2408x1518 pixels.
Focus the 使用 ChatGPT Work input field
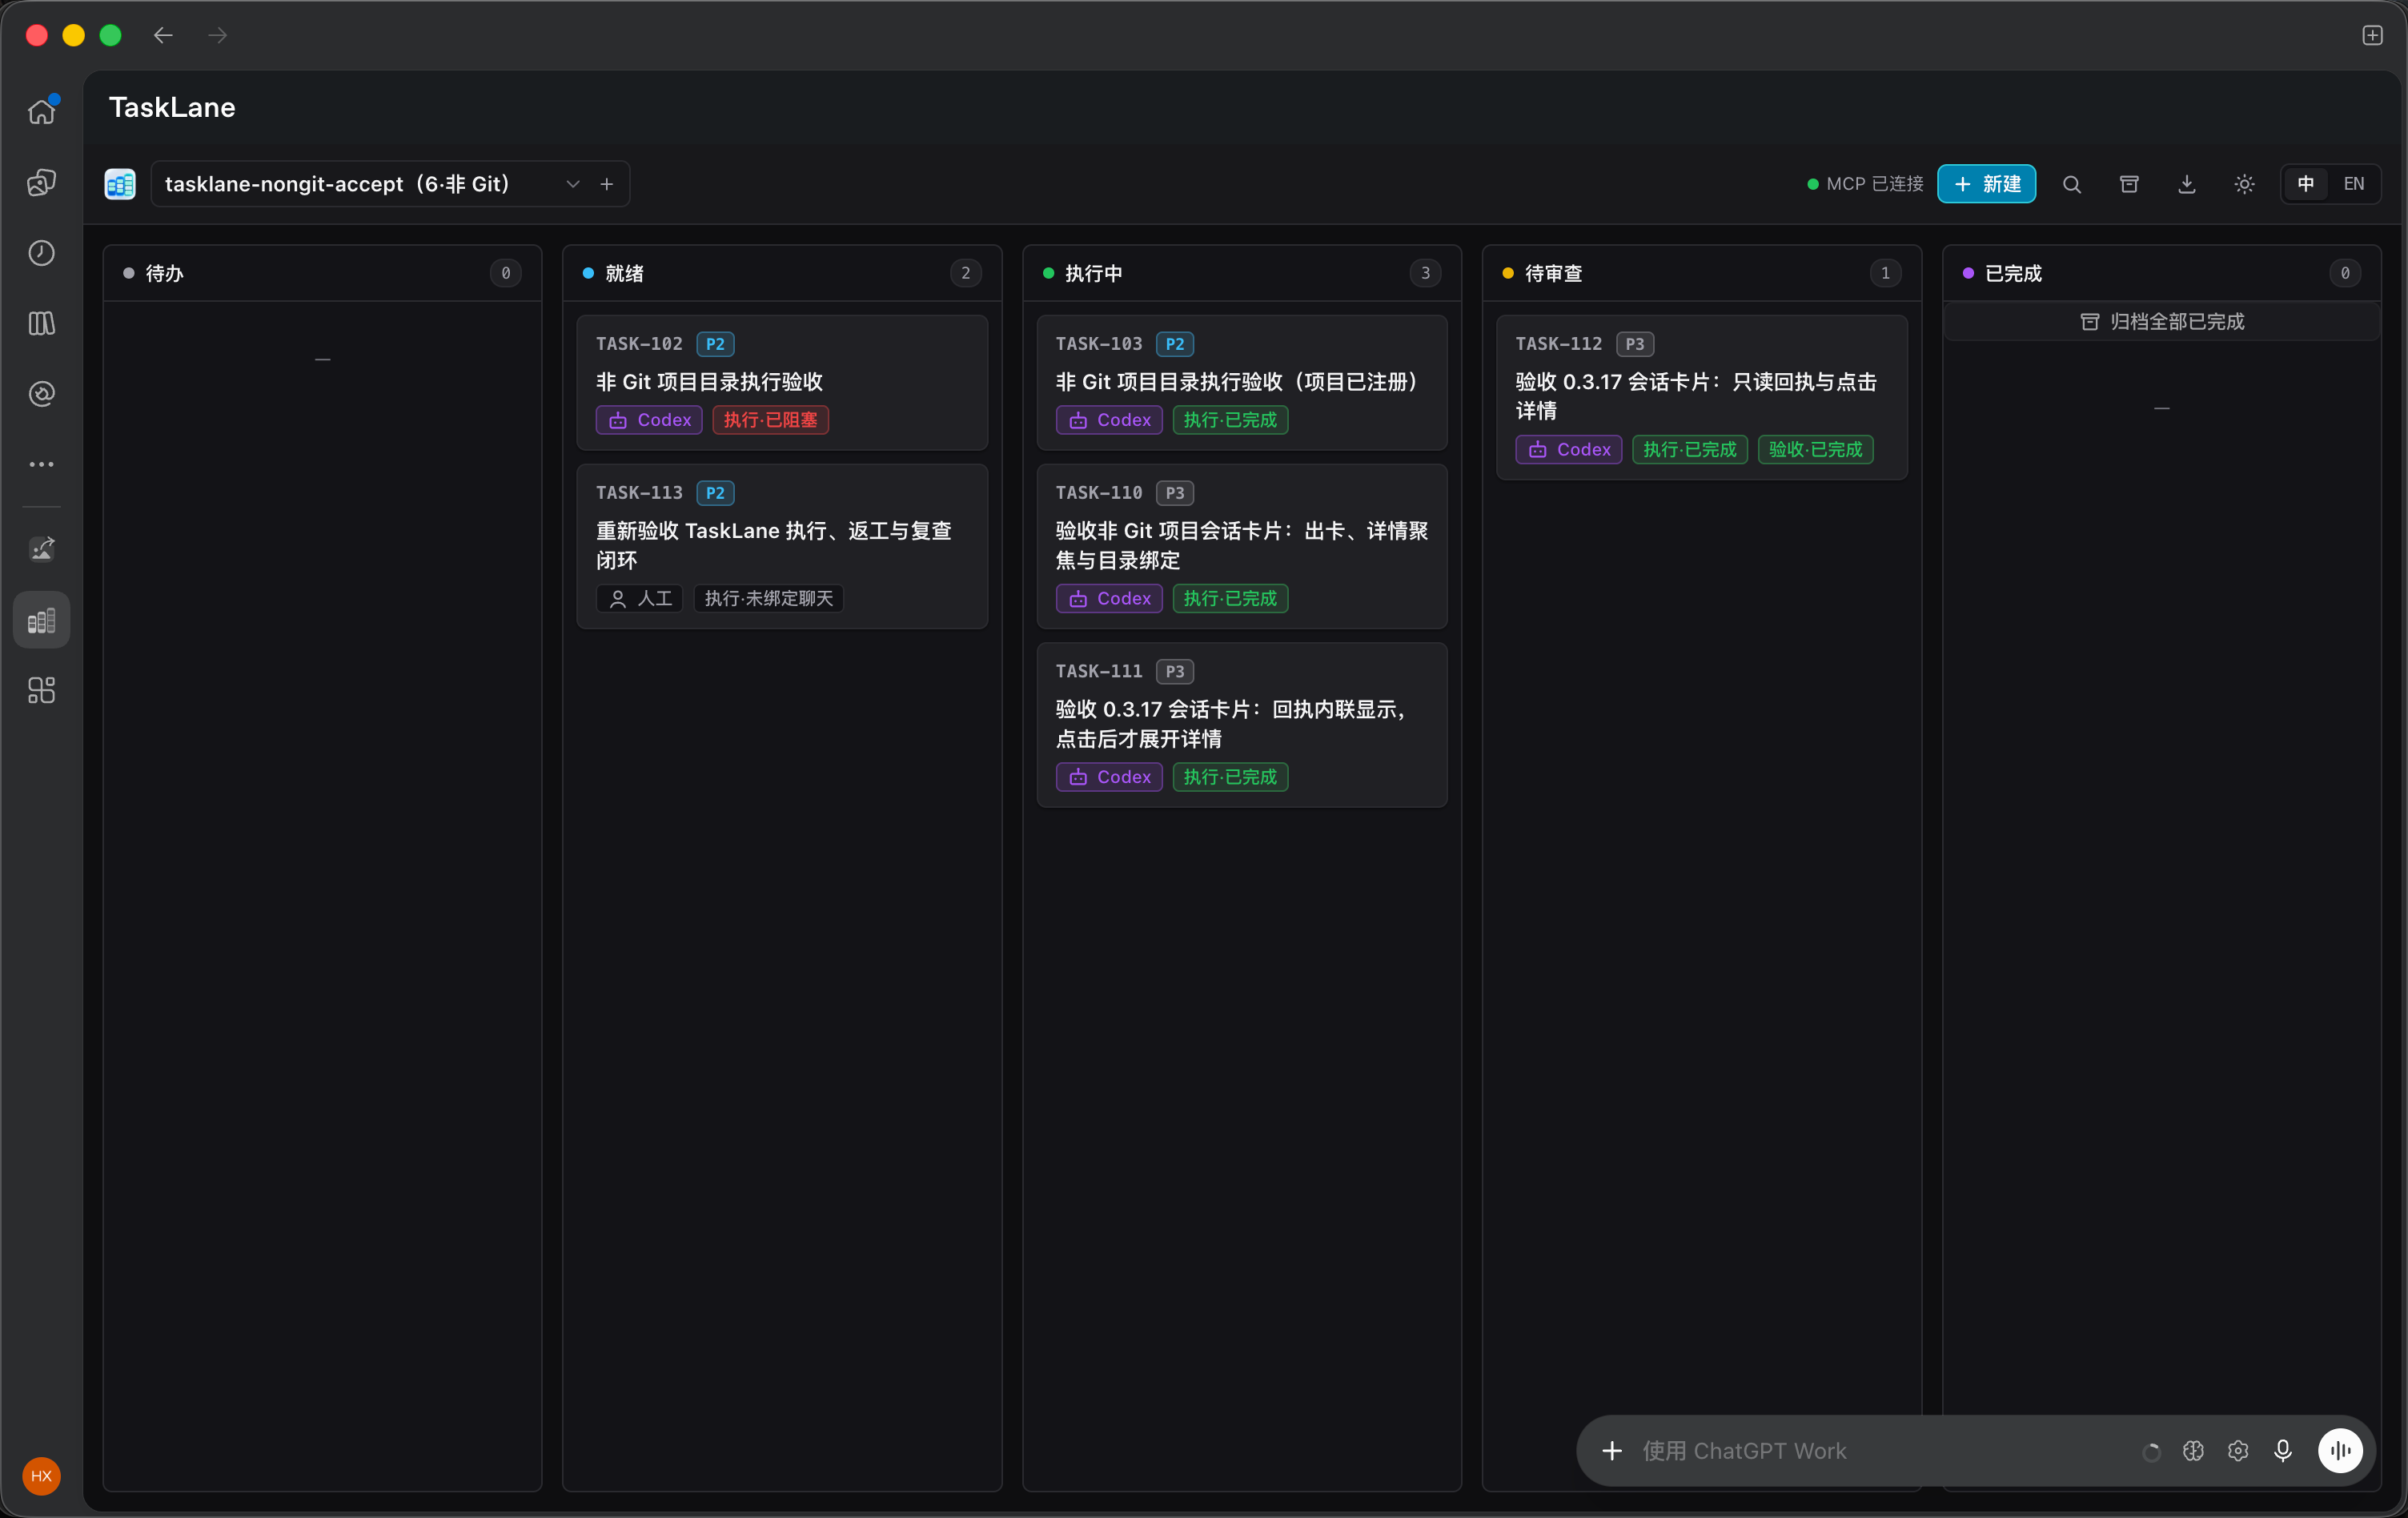1880,1451
